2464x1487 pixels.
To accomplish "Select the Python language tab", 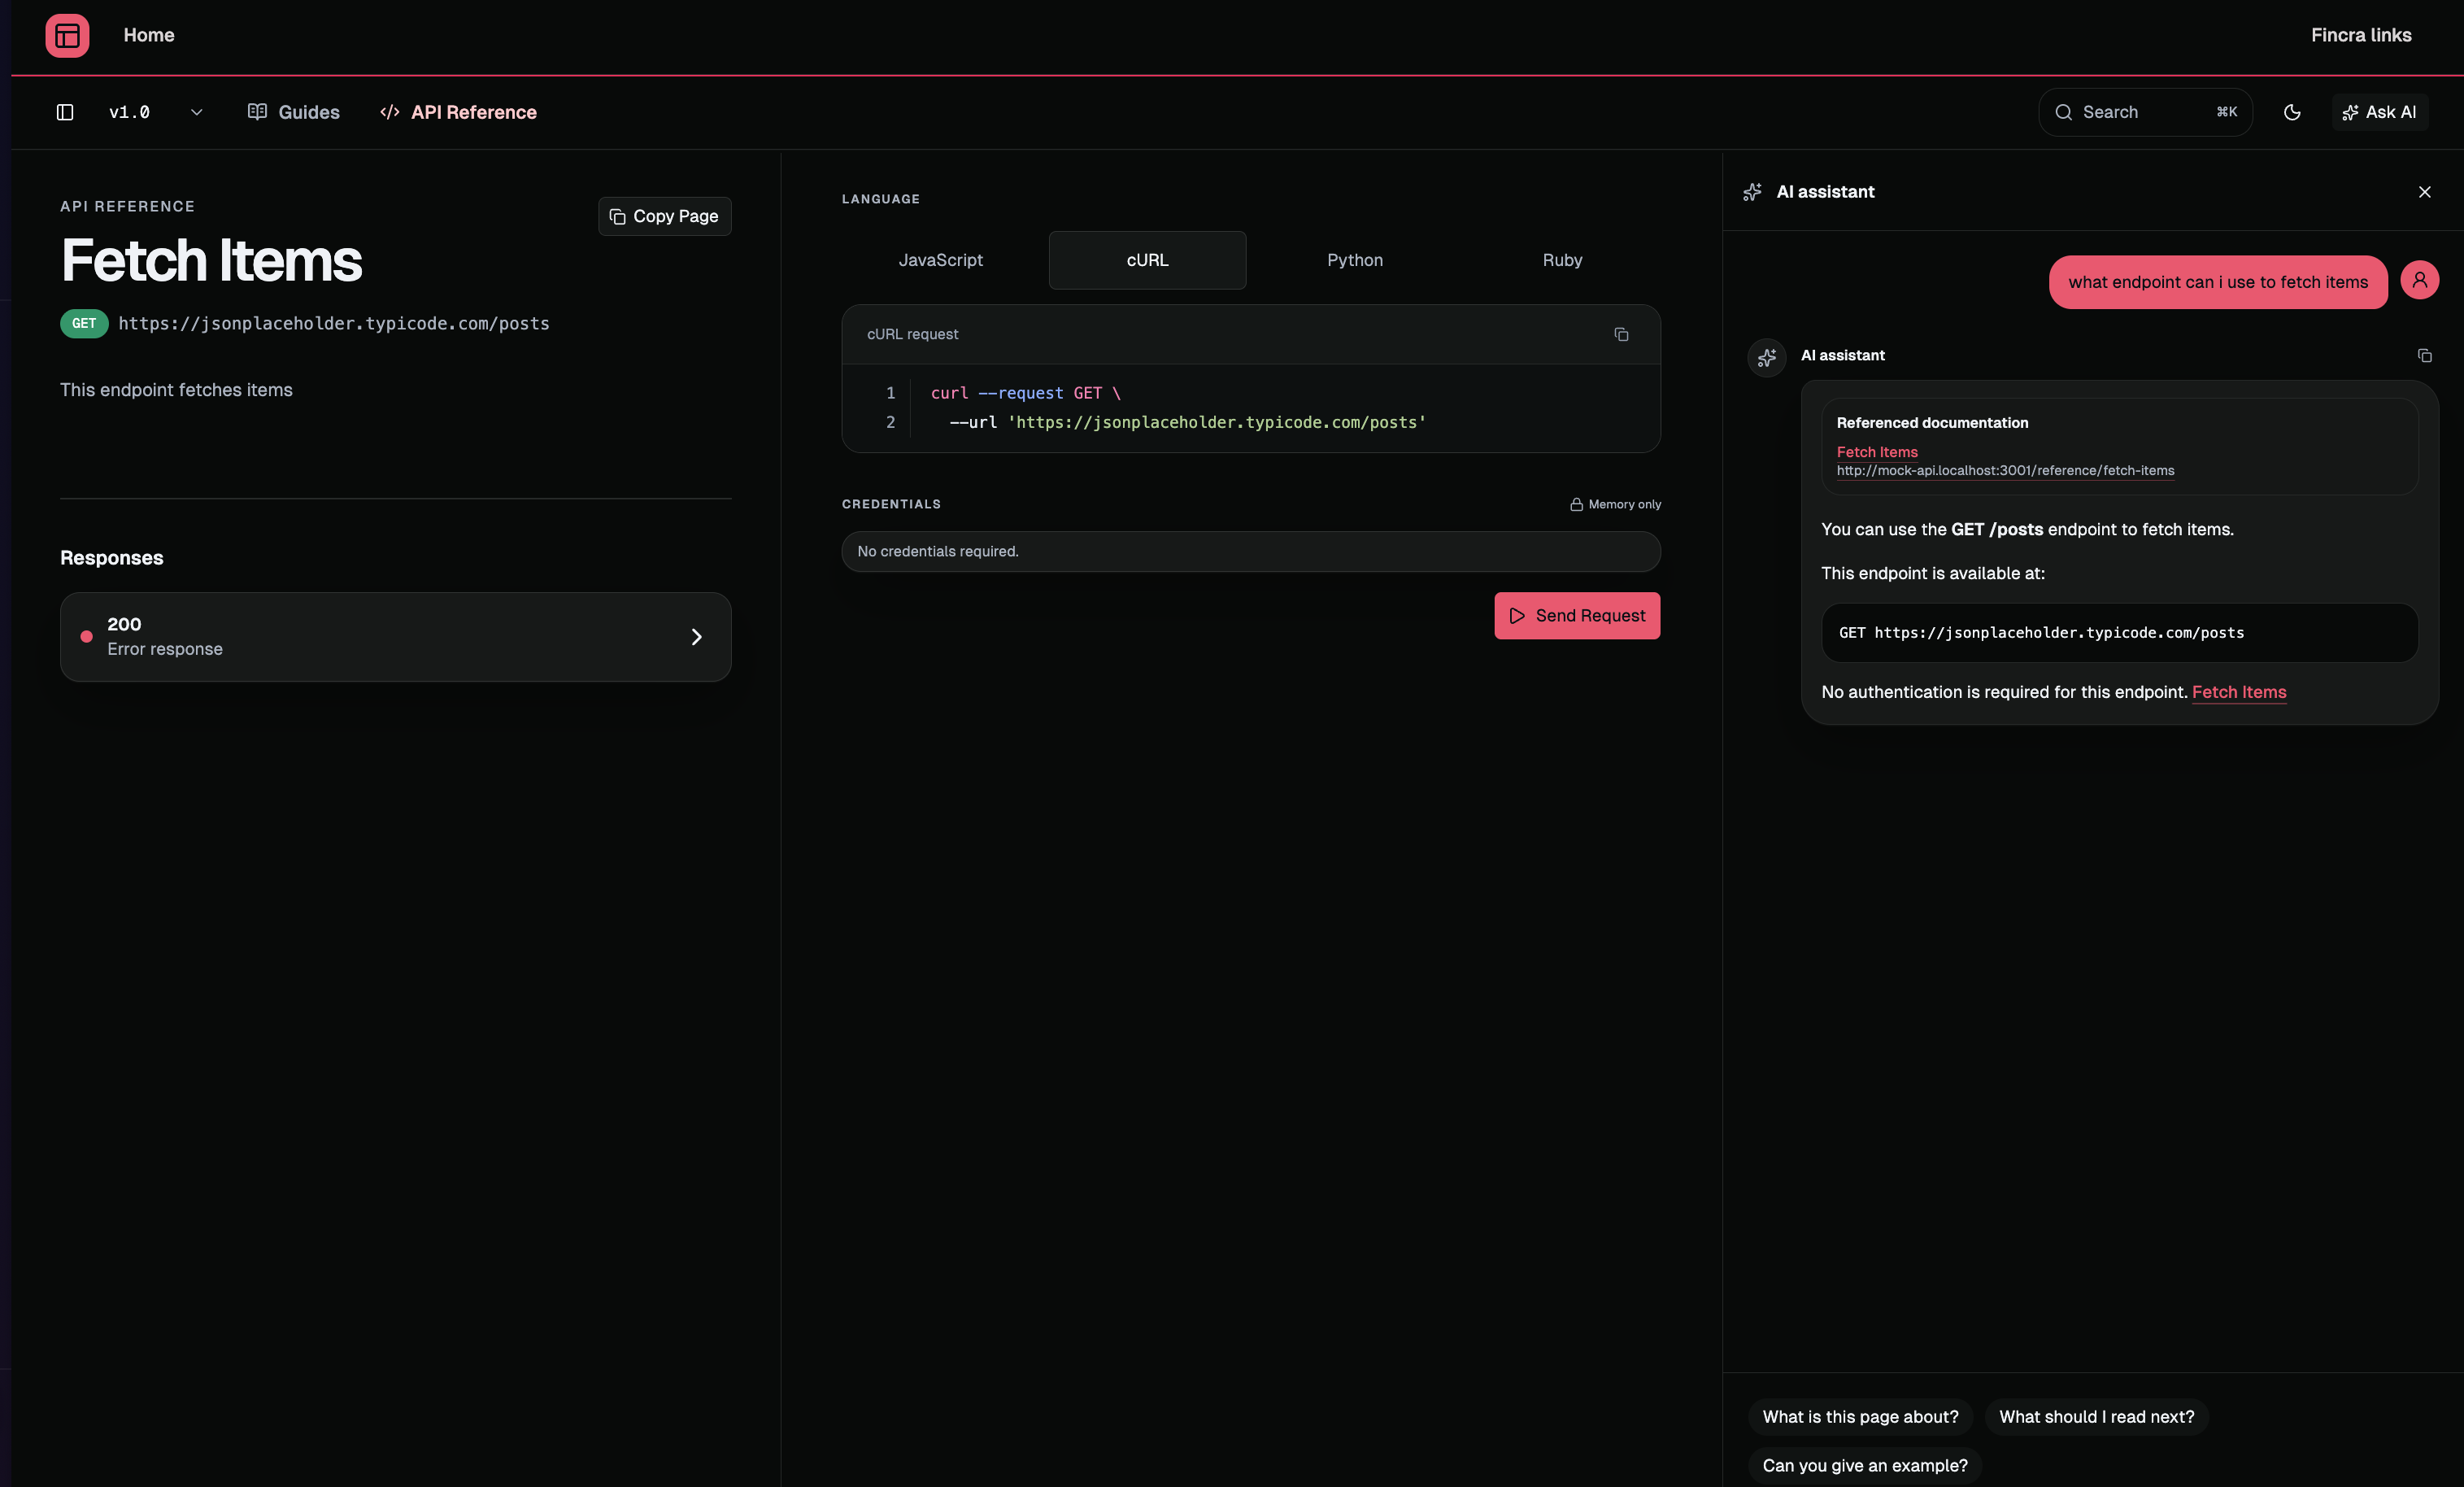I will tap(1355, 260).
